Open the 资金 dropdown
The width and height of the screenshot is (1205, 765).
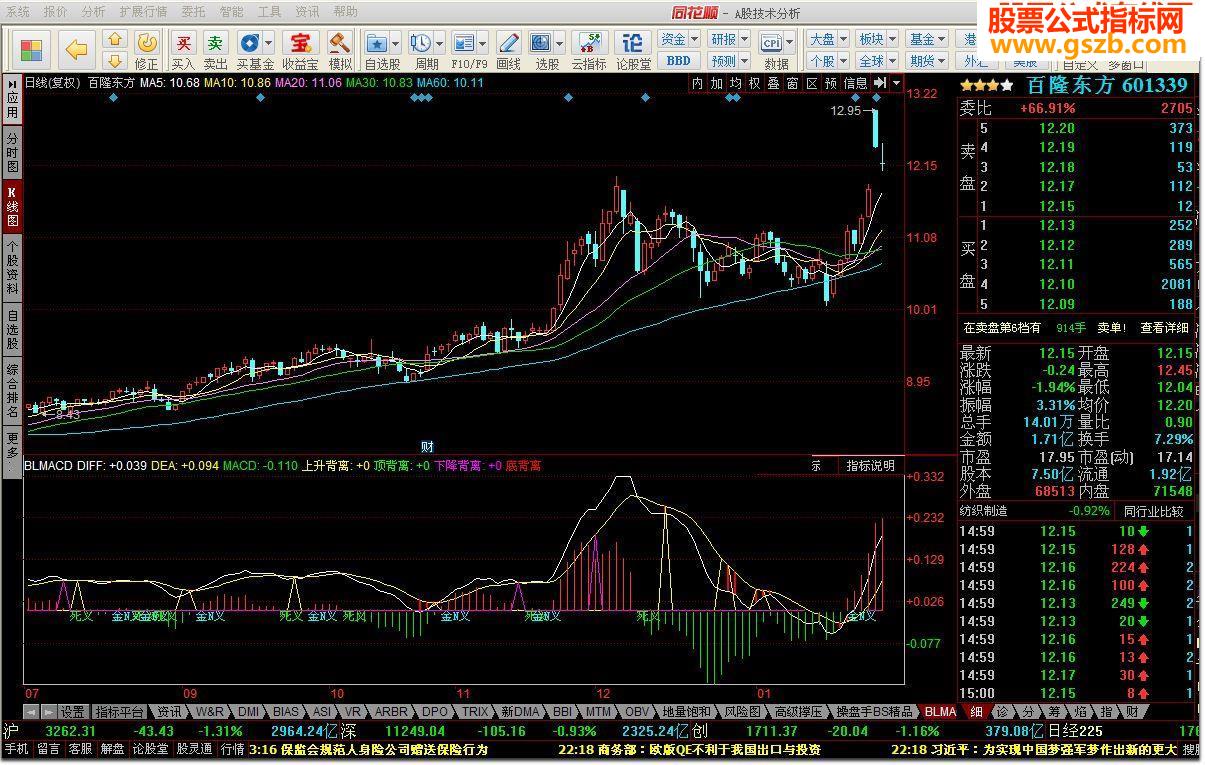(679, 39)
